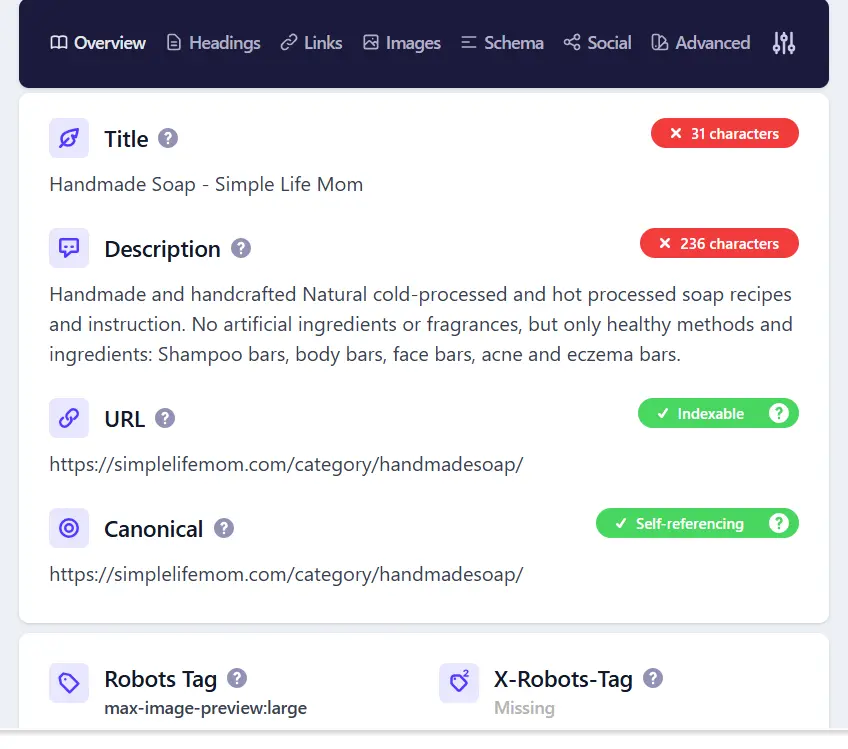The image size is (848, 749).
Task: Click the help icon next to Canonical
Action: pos(224,528)
